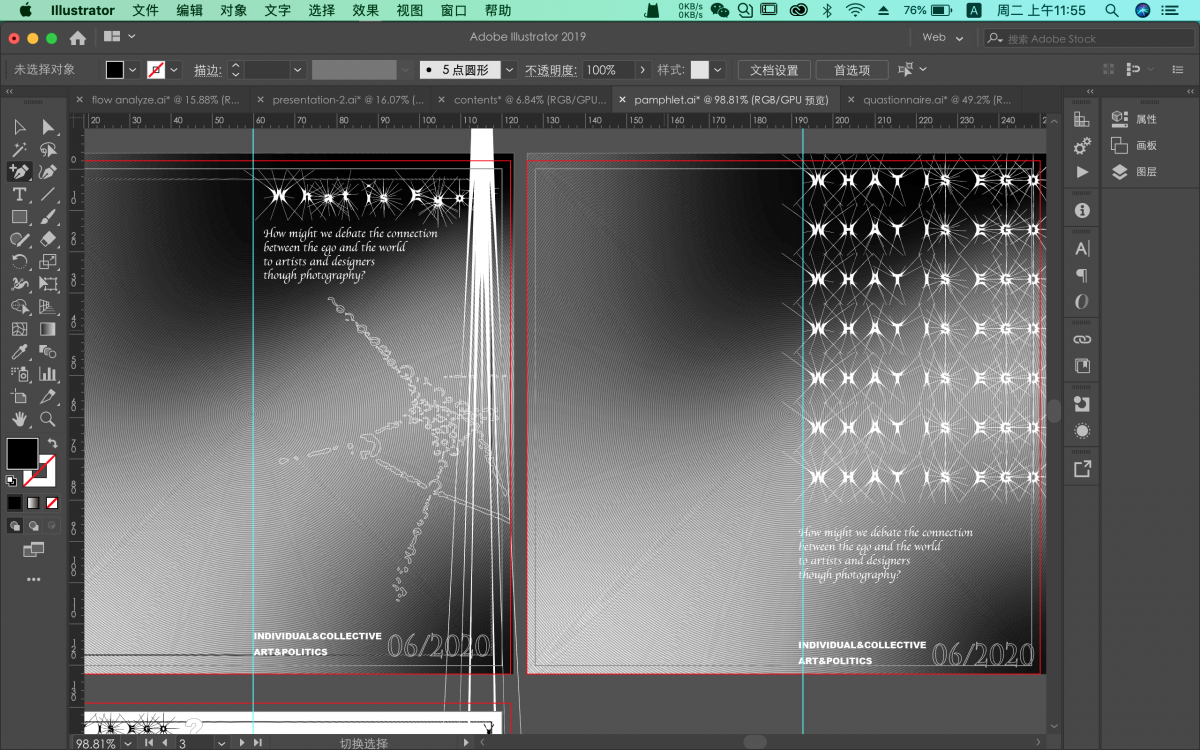
Task: Select the Curvature tool
Action: (48, 172)
